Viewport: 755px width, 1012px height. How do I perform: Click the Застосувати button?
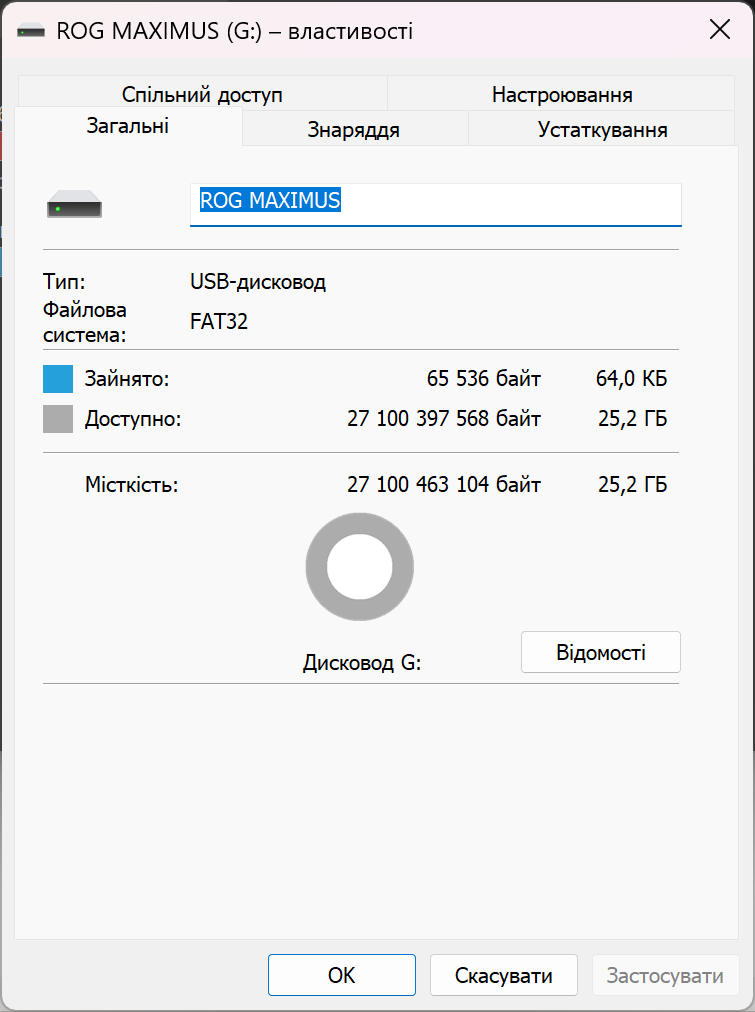tap(665, 975)
